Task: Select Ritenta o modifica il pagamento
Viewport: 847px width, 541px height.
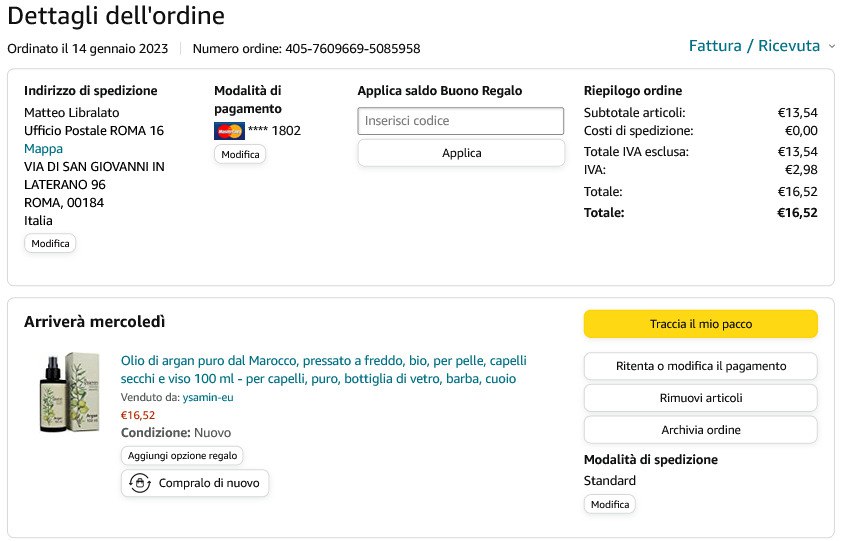Action: point(700,366)
